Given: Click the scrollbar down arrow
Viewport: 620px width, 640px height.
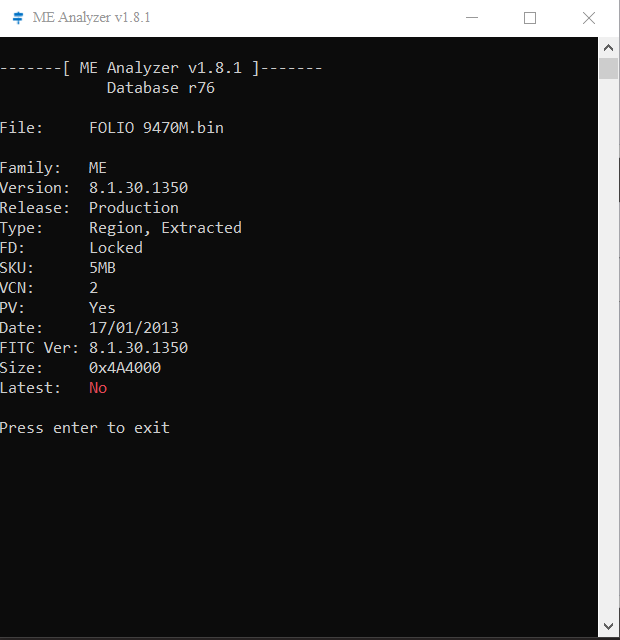Looking at the screenshot, I should 608,626.
